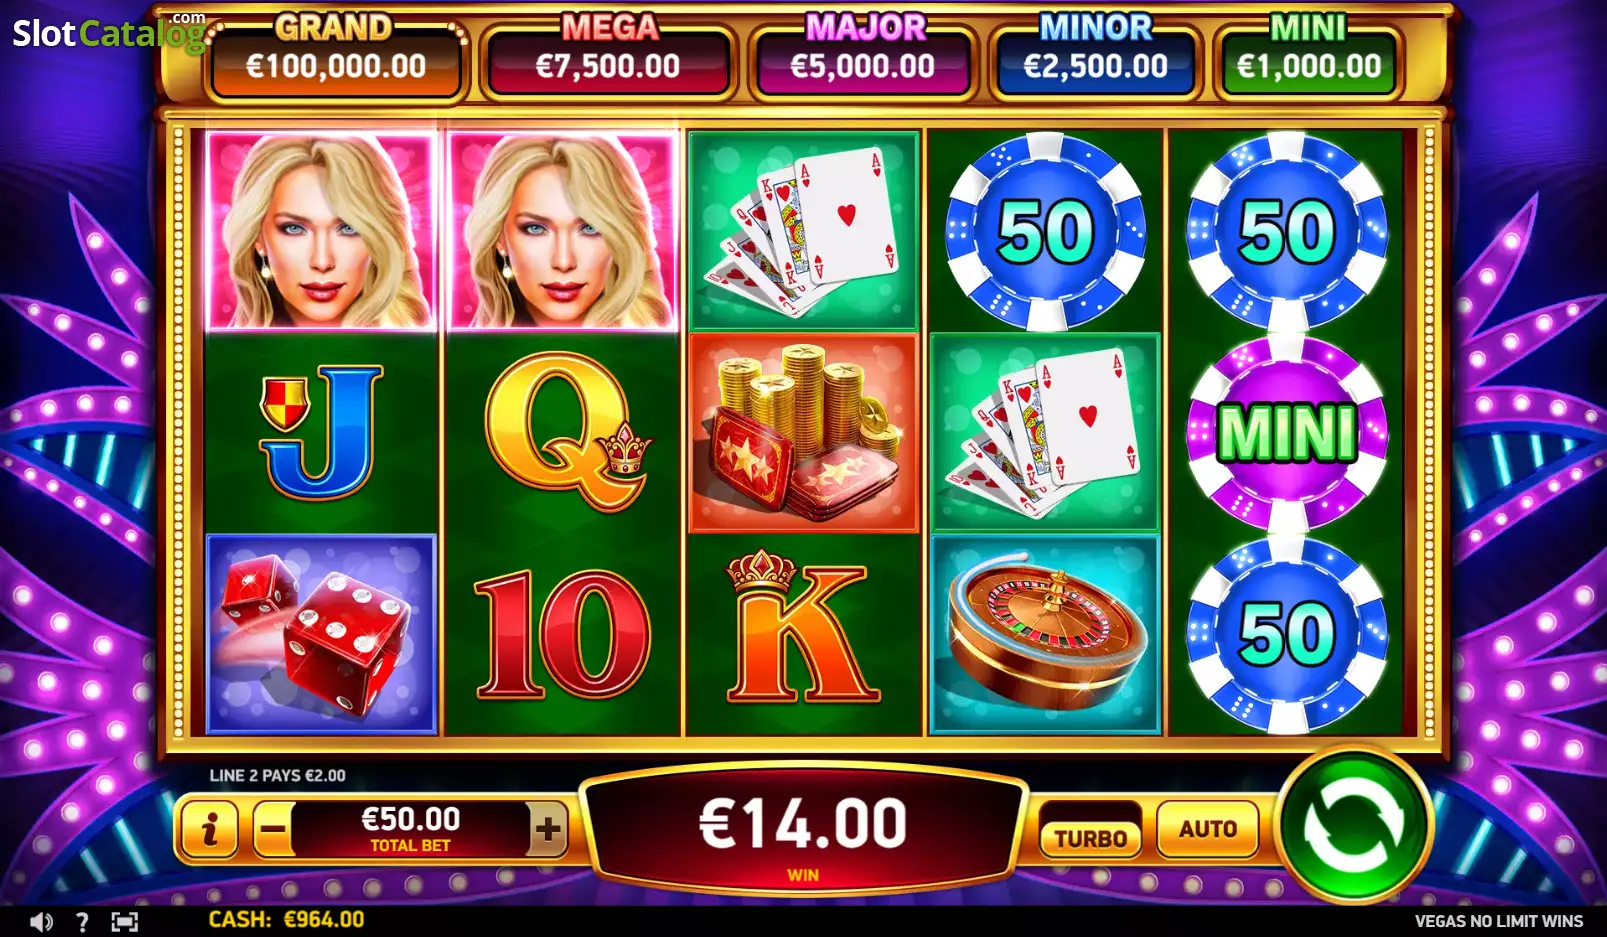Screen dimensions: 1607x937
Task: Click the MINI €1,000.00 jackpot panel
Action: 1309,57
